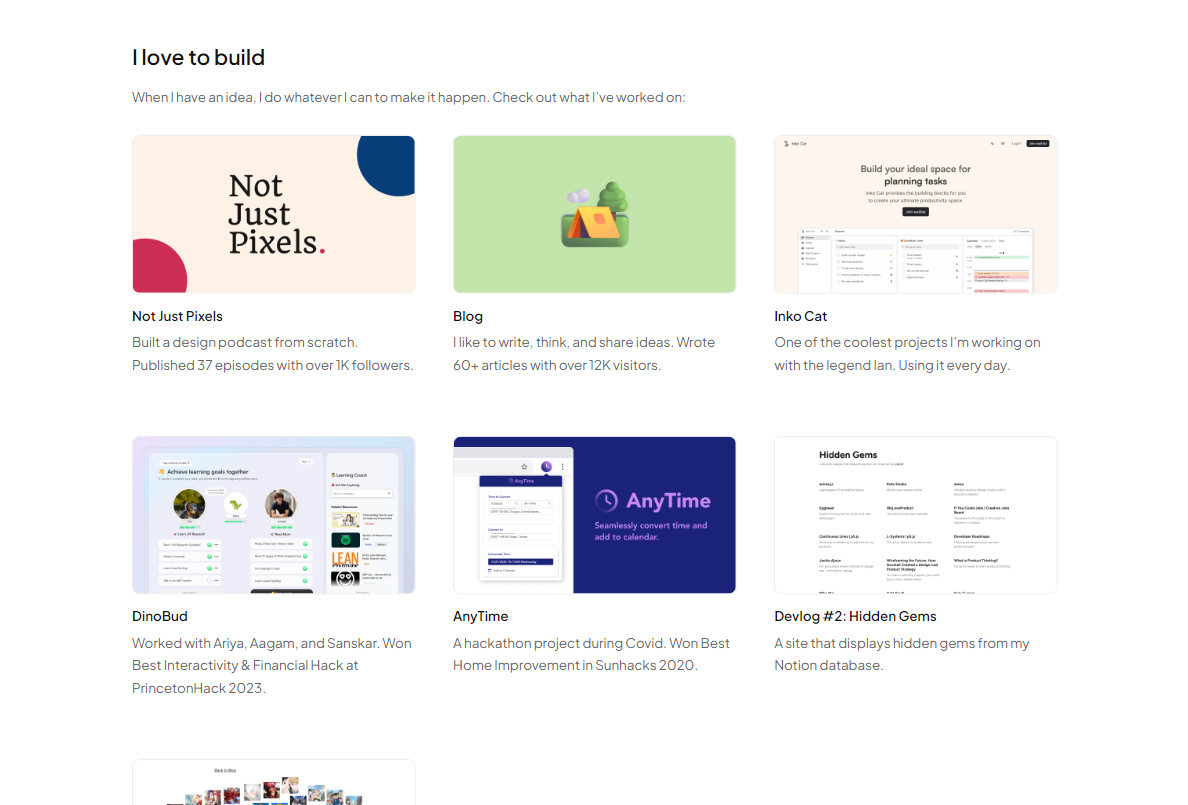Viewport: 1188px width, 805px height.
Task: Click the Inko Cat description about Ian
Action: (x=908, y=354)
